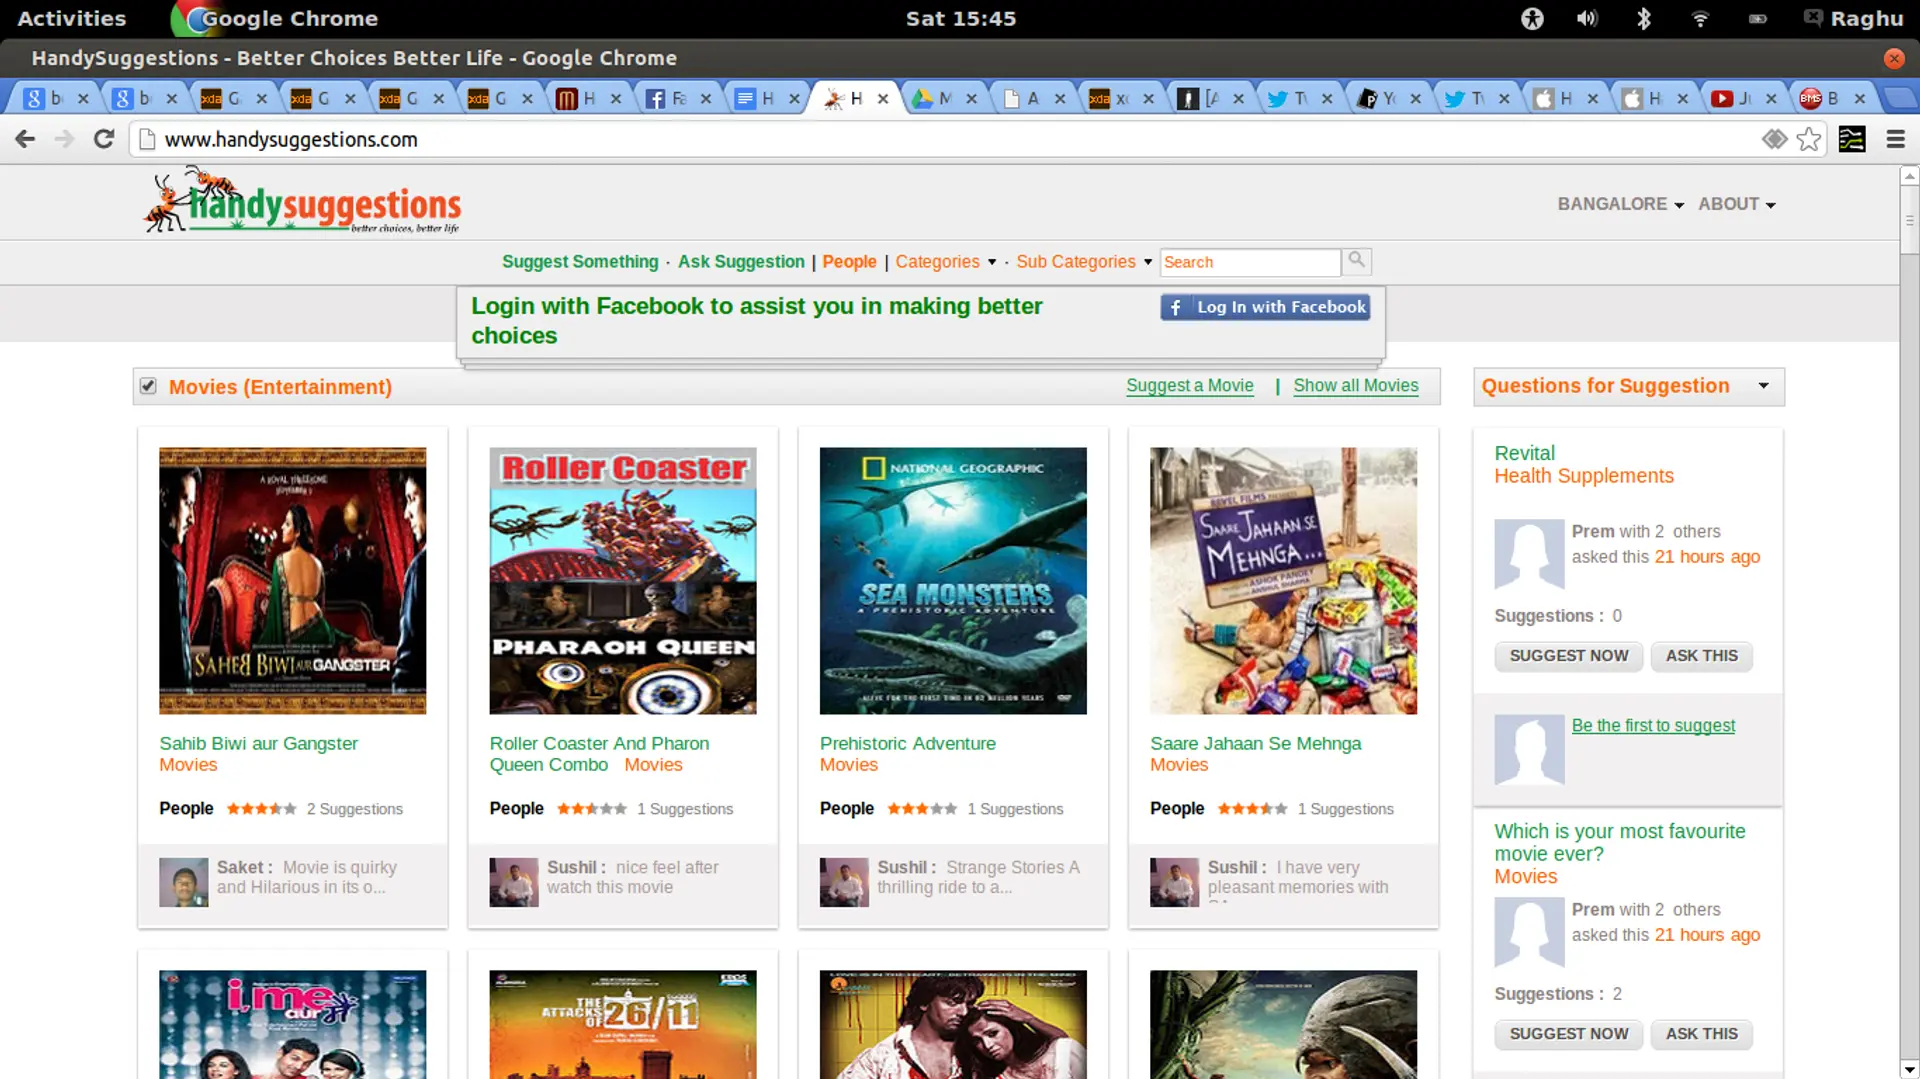Click Saket's avatar under Sahib Biwi aur Gangster
Image resolution: width=1920 pixels, height=1079 pixels.
point(184,882)
